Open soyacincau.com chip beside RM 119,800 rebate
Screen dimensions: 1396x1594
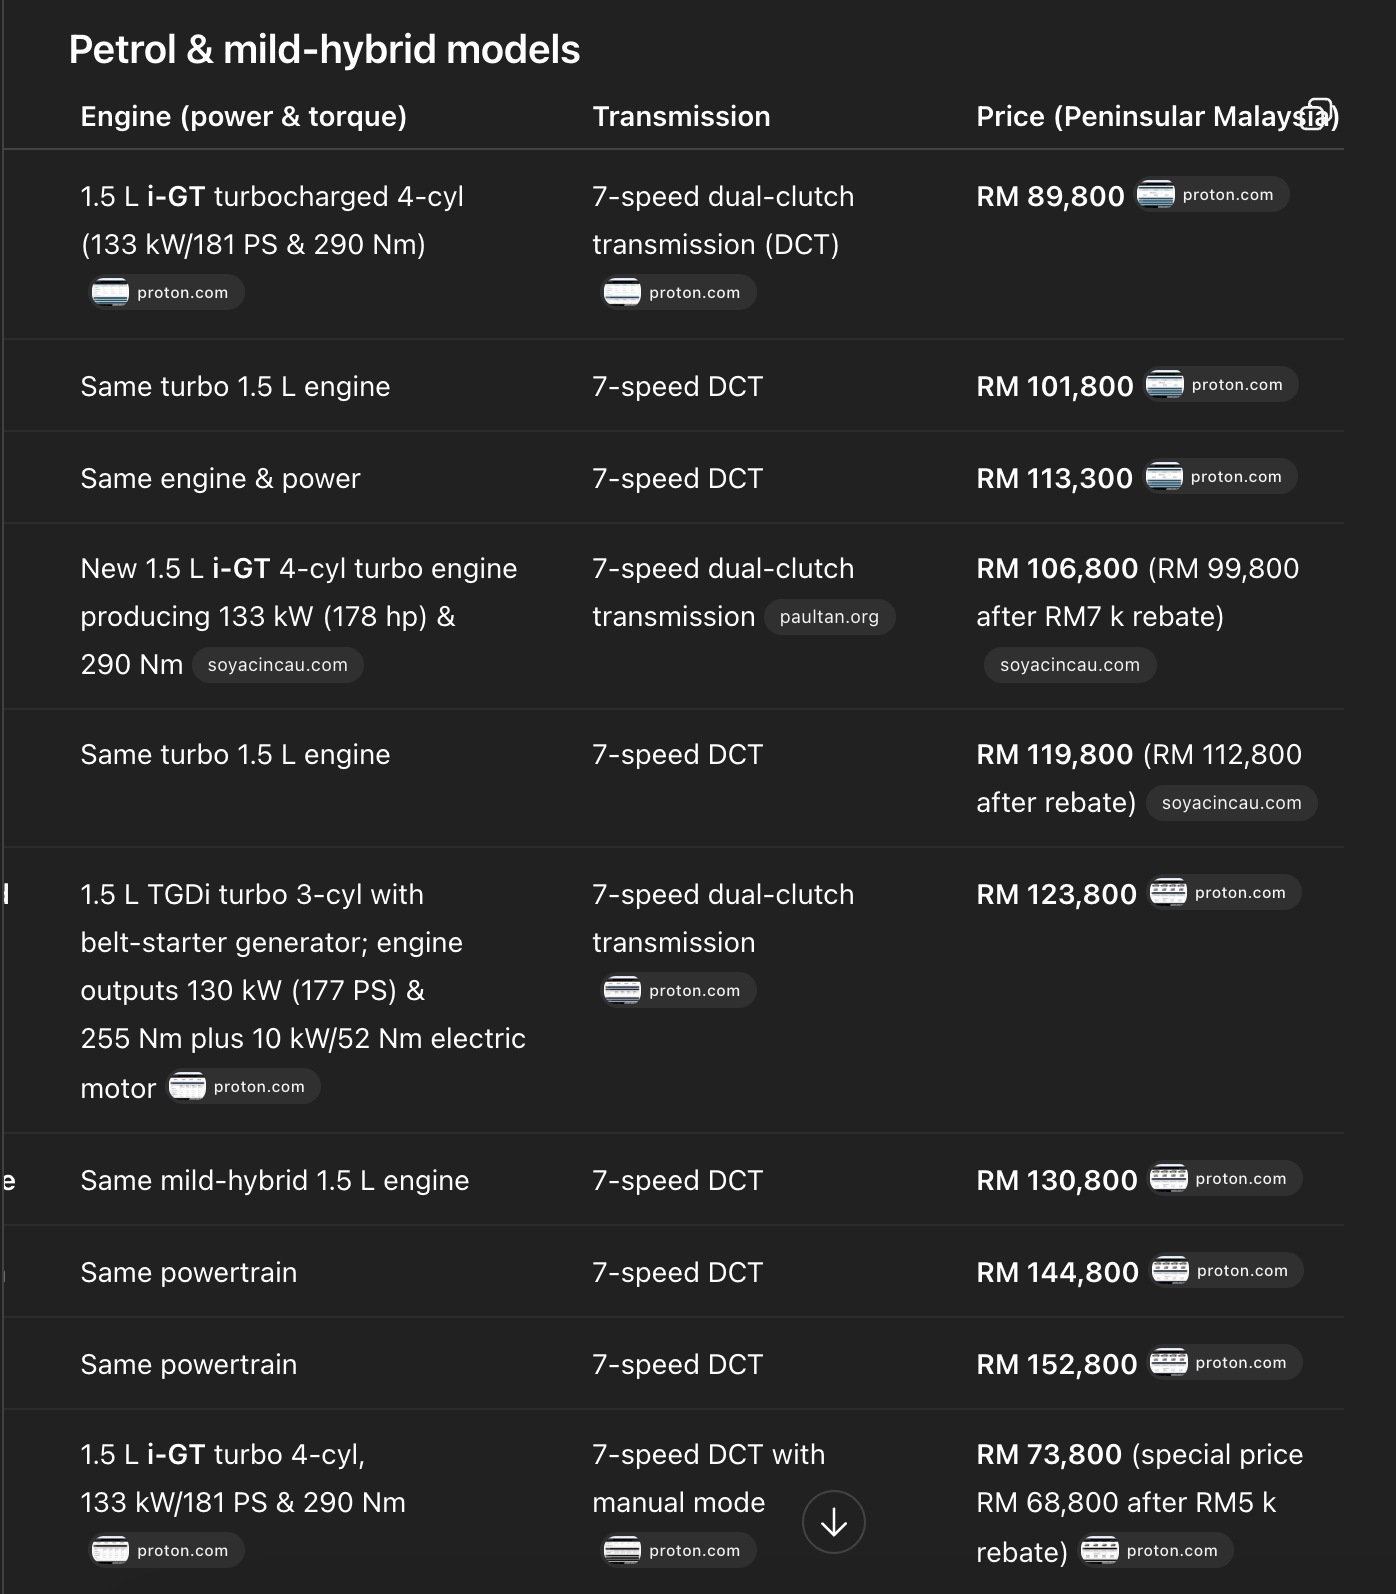[1231, 803]
